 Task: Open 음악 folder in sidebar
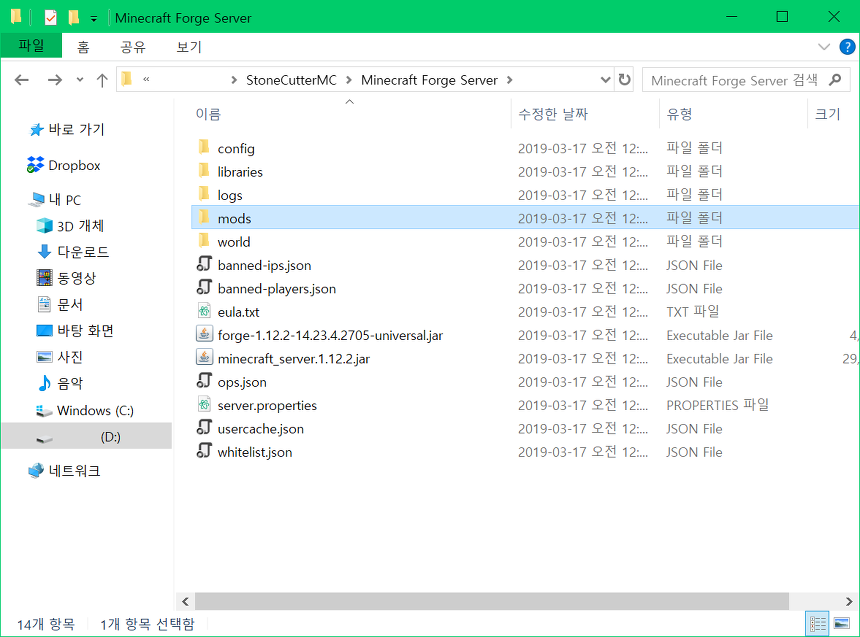click(60, 384)
